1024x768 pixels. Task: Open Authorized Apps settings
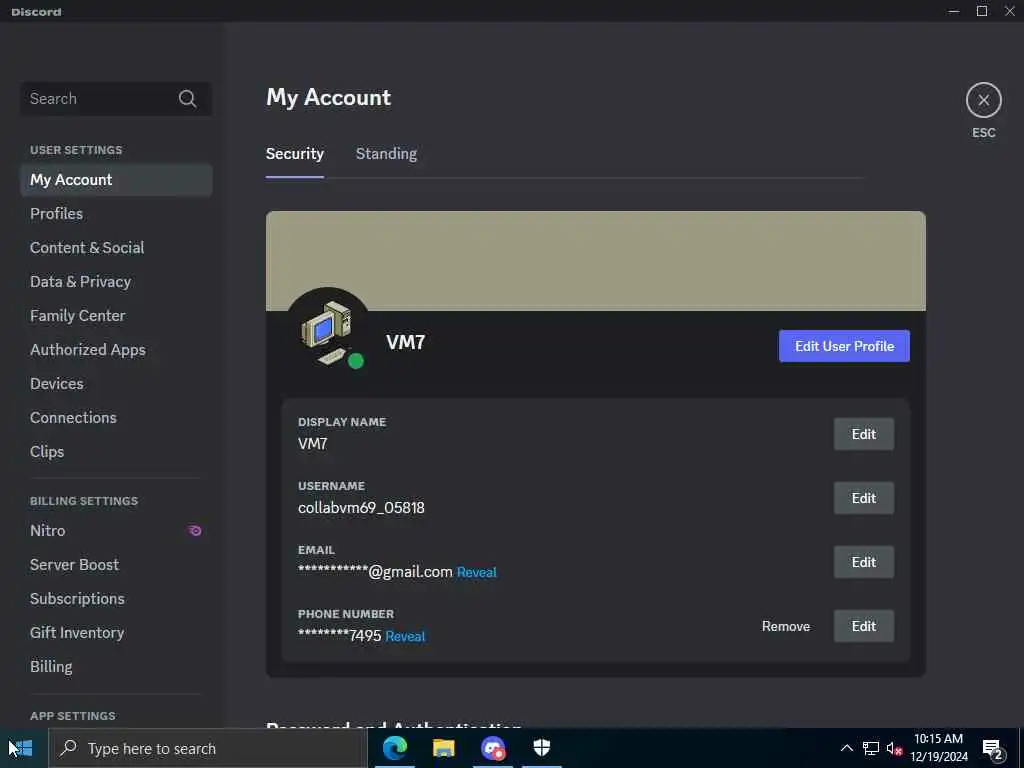click(116, 349)
